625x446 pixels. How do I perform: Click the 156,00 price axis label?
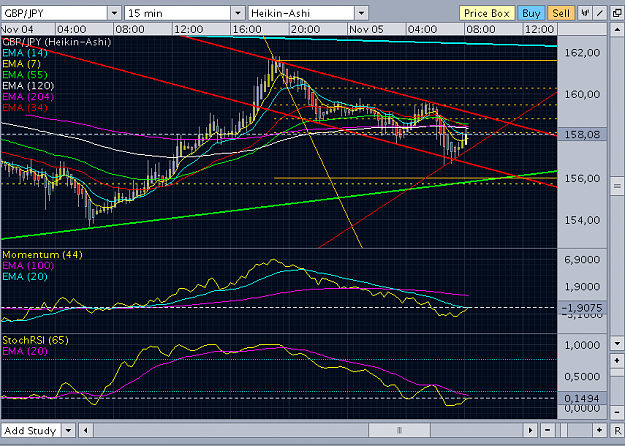click(582, 178)
